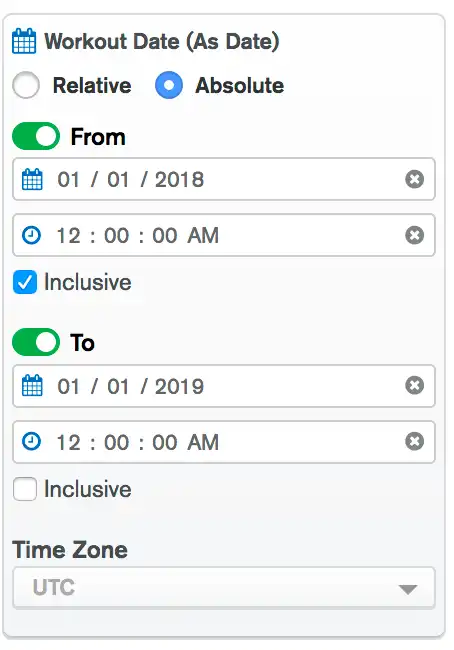The image size is (454, 650).
Task: Clear the To time field with X icon
Action: (414, 441)
